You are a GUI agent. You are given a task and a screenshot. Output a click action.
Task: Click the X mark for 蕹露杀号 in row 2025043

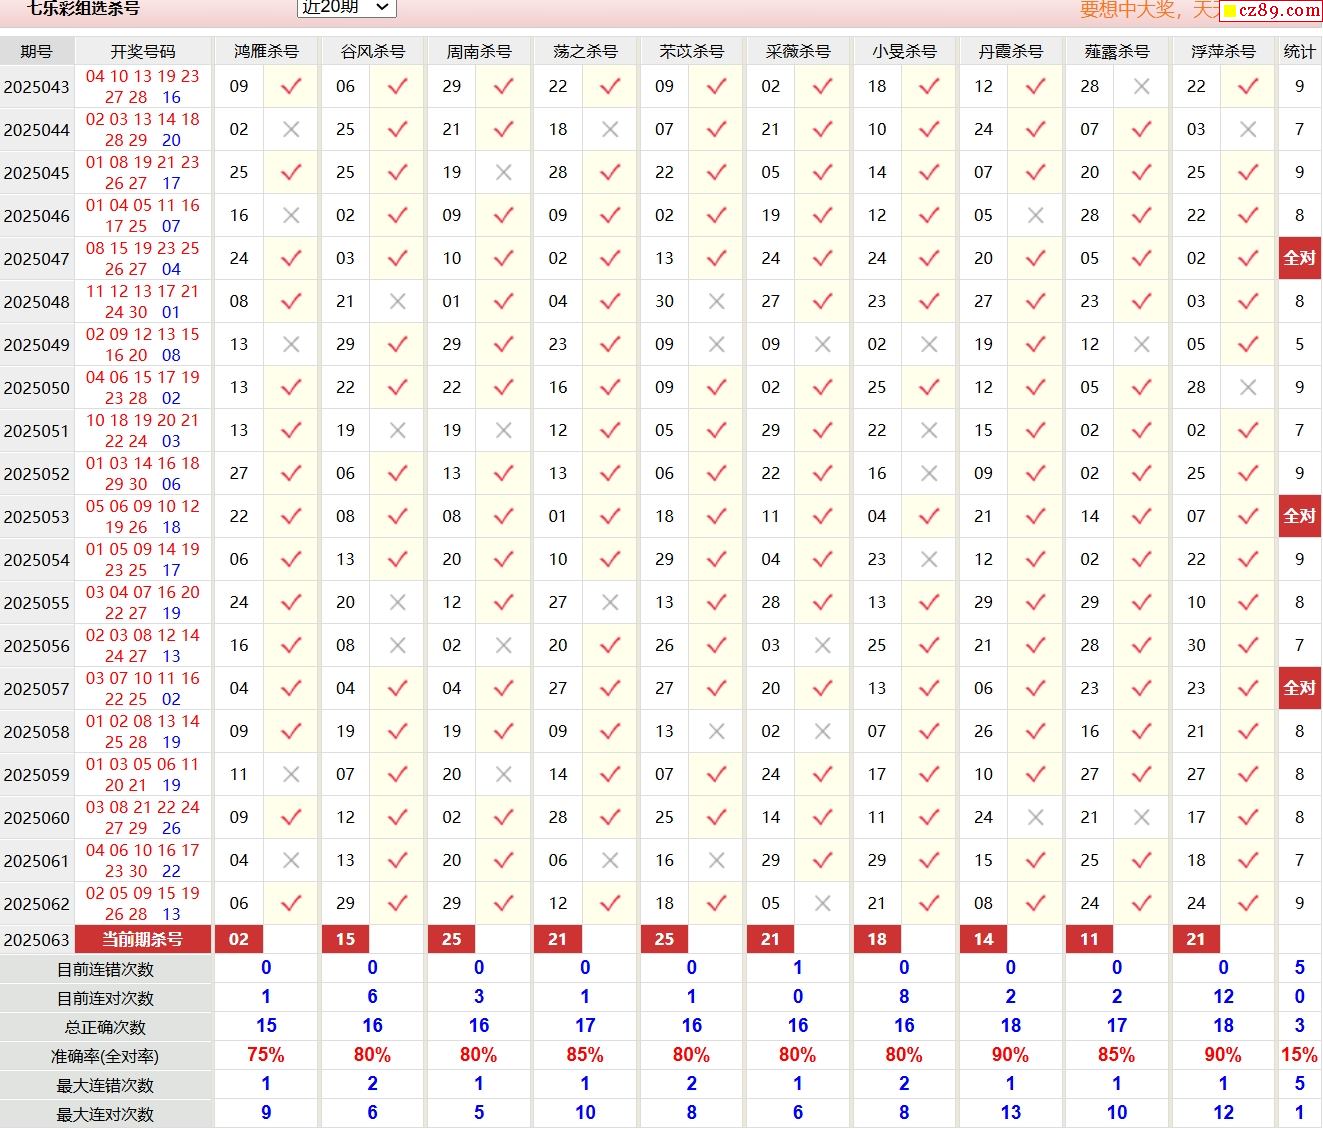click(1141, 87)
